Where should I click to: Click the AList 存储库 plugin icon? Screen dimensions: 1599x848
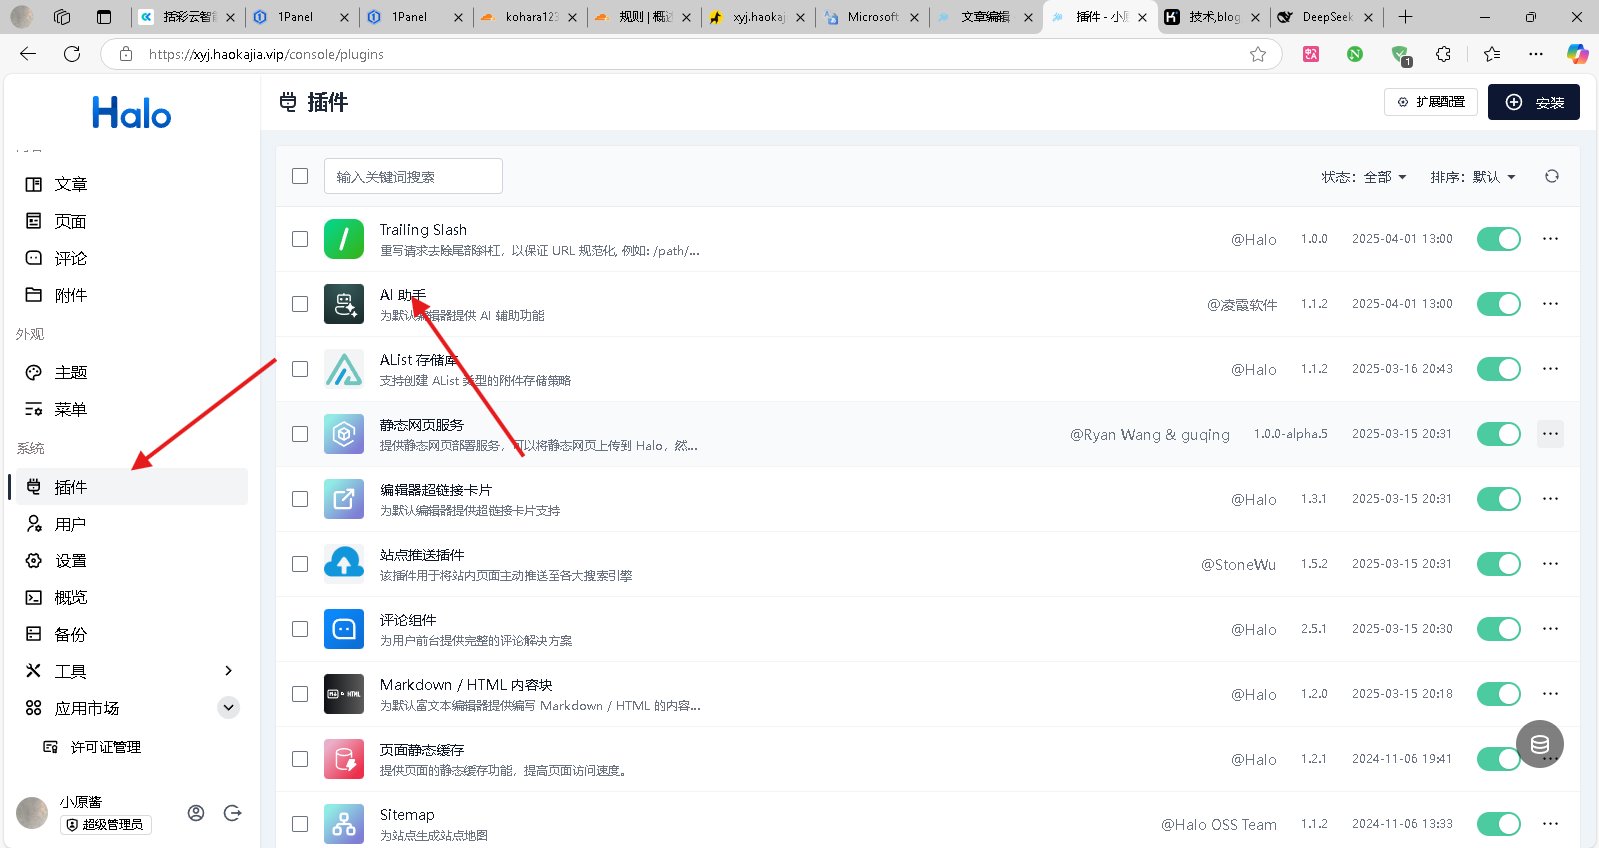coord(344,369)
